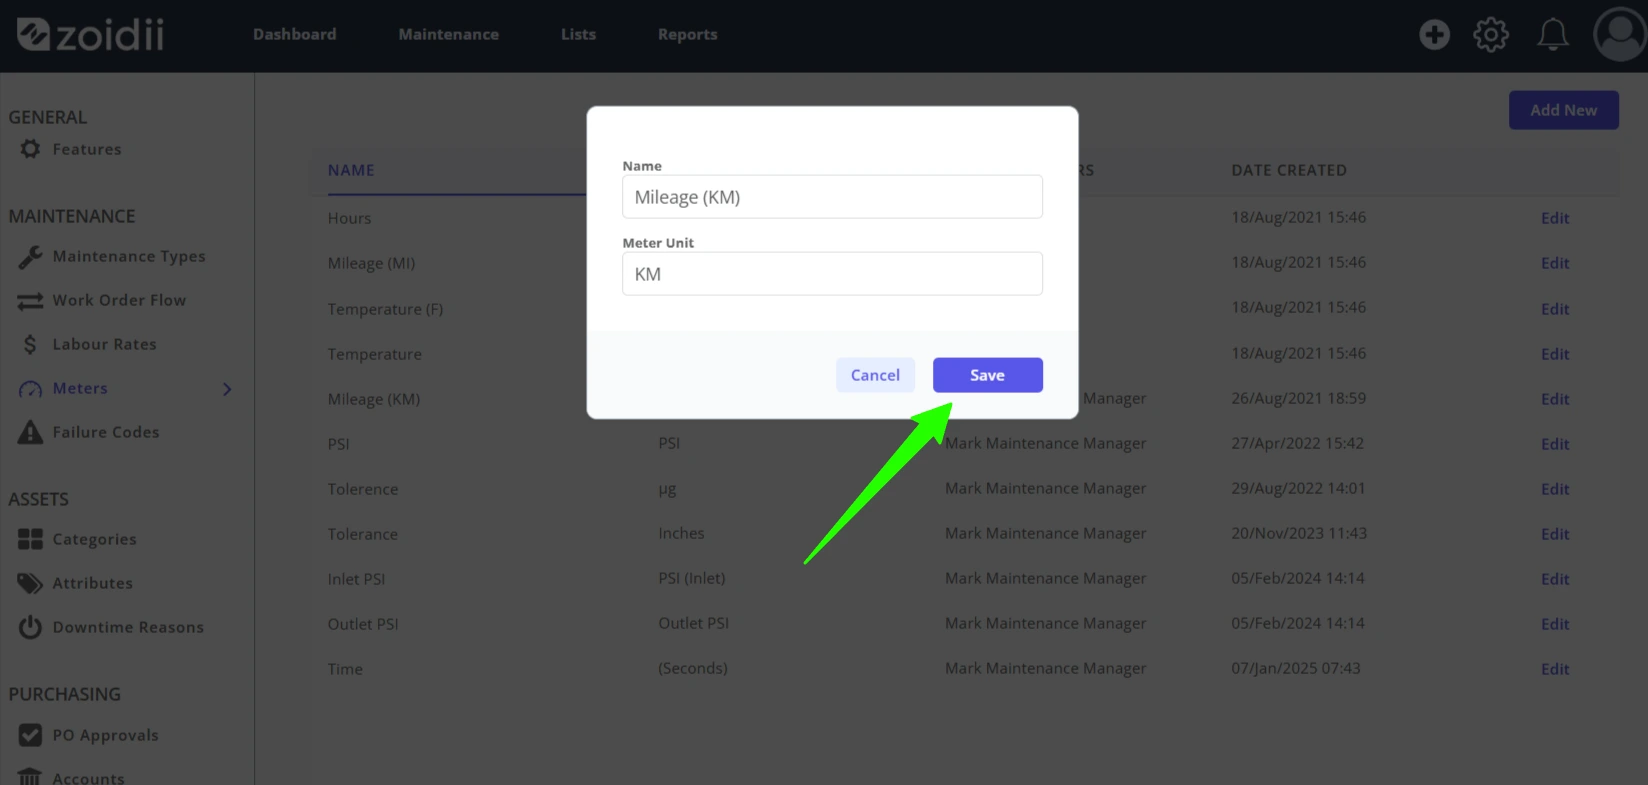Click the PO Approvals checkmark icon
This screenshot has height=785, width=1648.
30,735
